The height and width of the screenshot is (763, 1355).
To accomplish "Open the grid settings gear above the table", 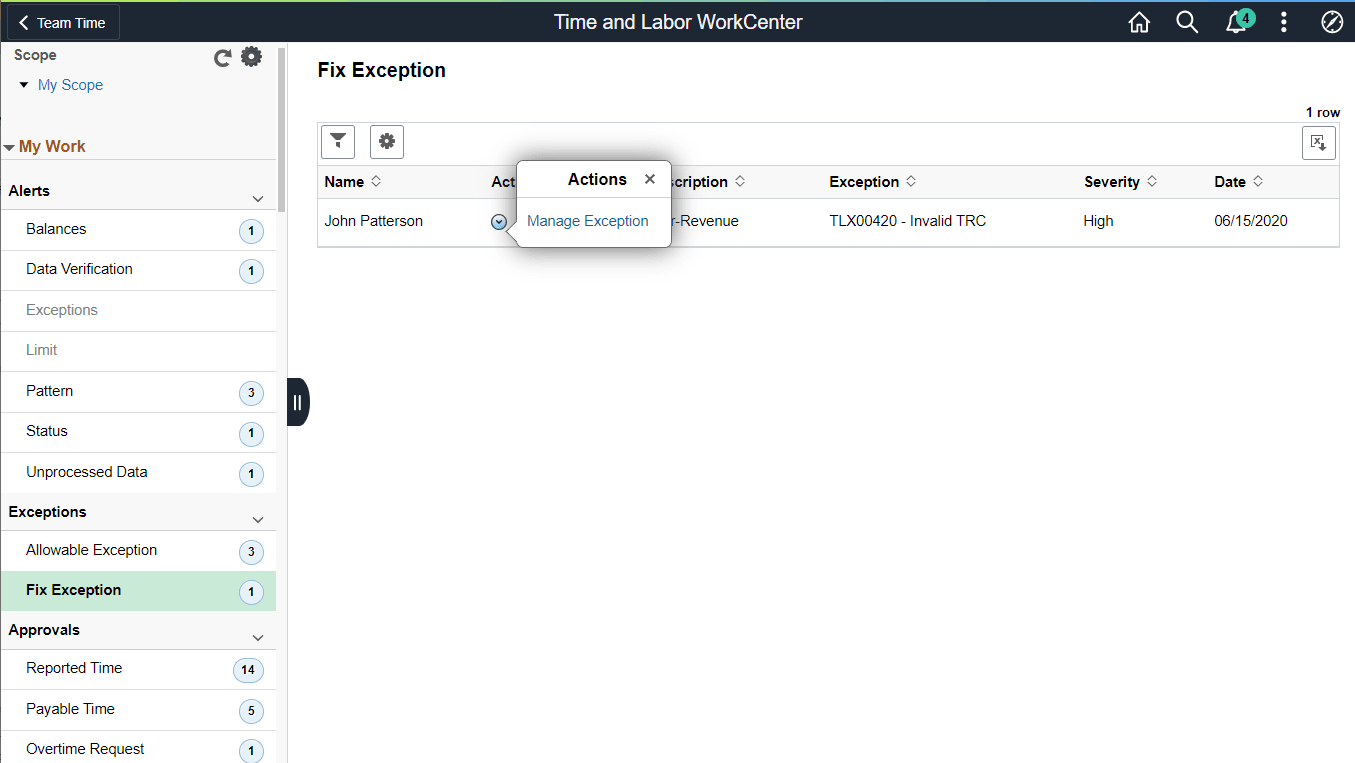I will coord(387,142).
